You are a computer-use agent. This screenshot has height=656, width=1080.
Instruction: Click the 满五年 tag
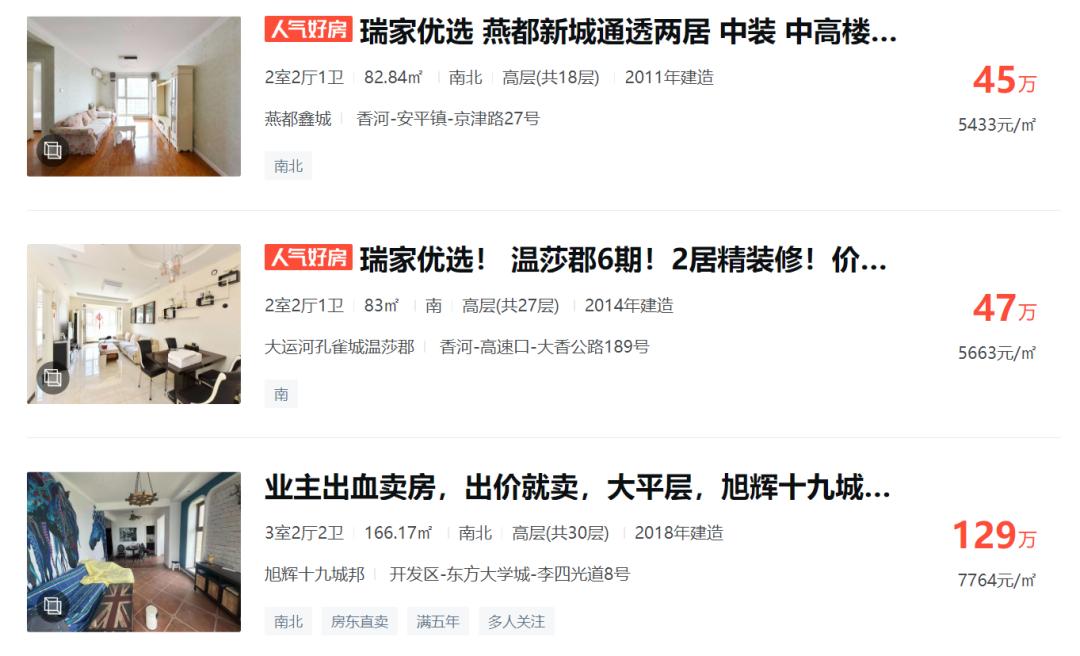(438, 622)
